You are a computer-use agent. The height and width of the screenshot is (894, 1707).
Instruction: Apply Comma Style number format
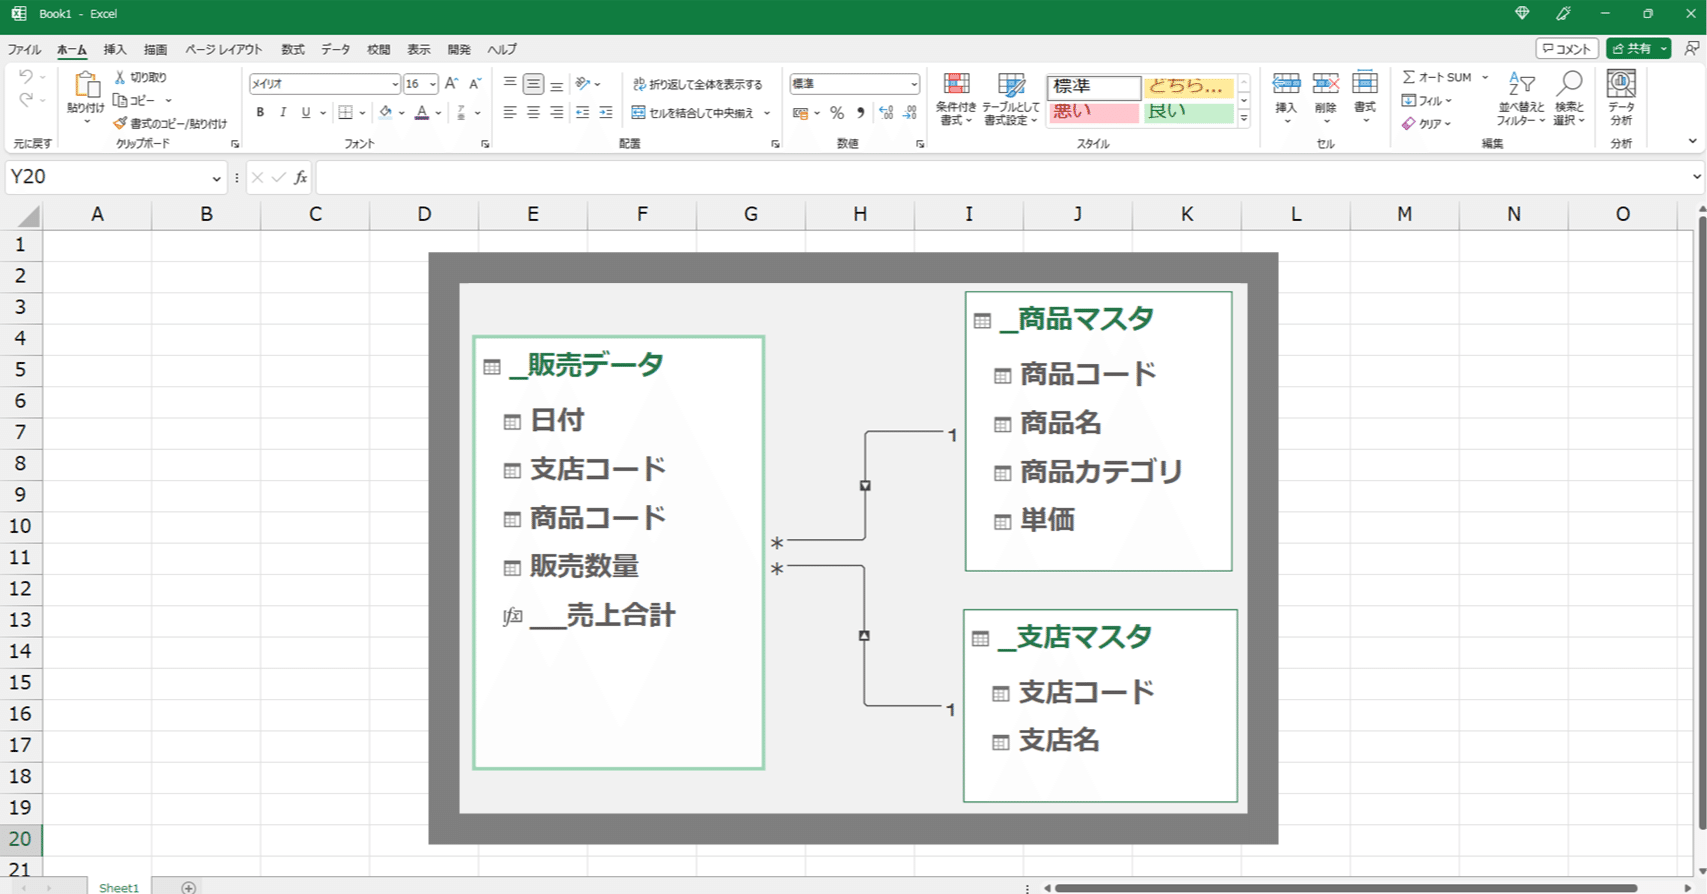point(860,113)
